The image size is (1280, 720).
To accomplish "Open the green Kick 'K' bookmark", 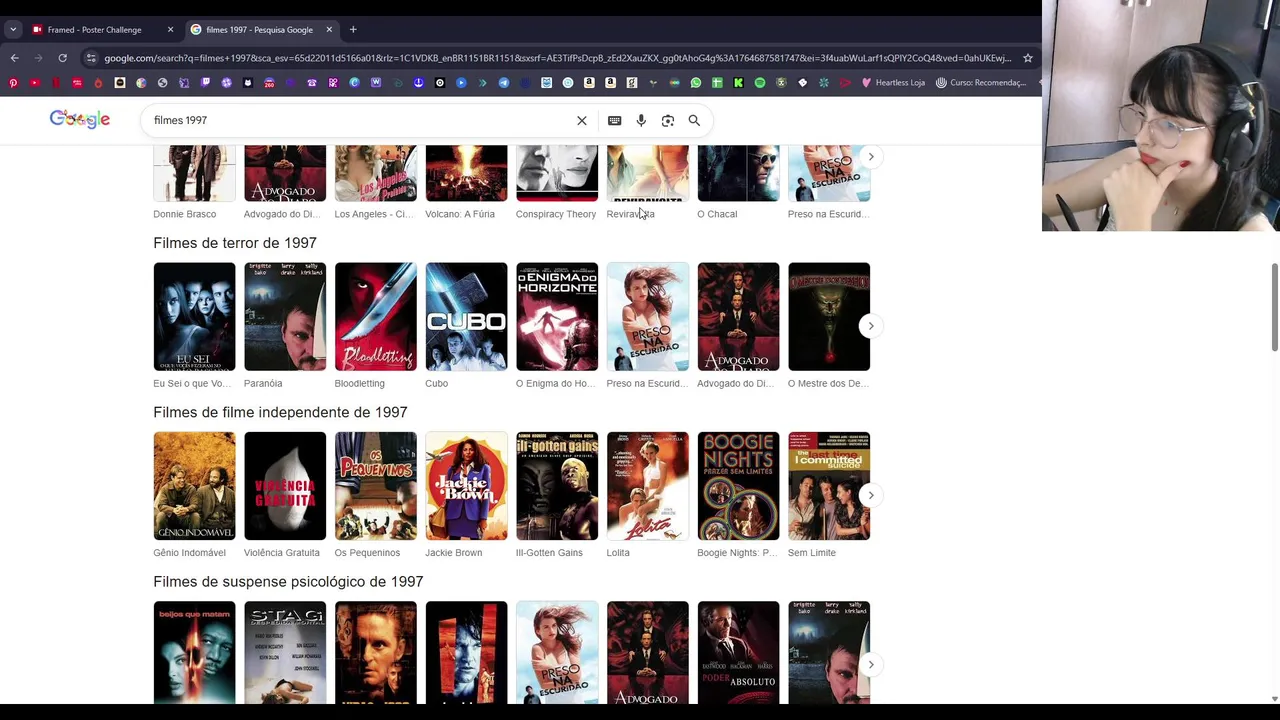I will pyautogui.click(x=739, y=83).
